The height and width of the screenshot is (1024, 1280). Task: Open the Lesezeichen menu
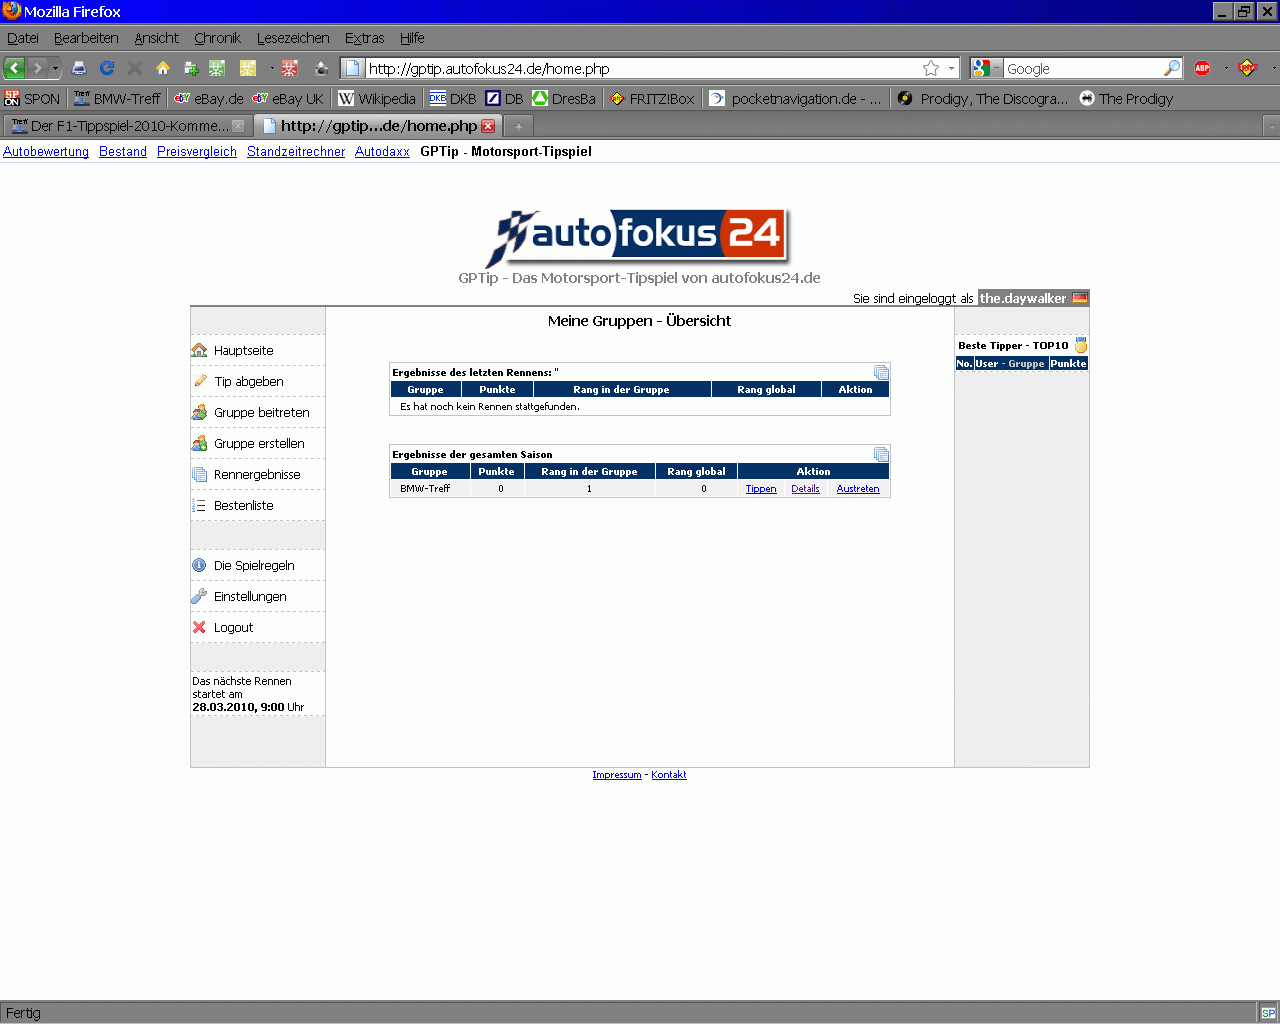click(293, 38)
